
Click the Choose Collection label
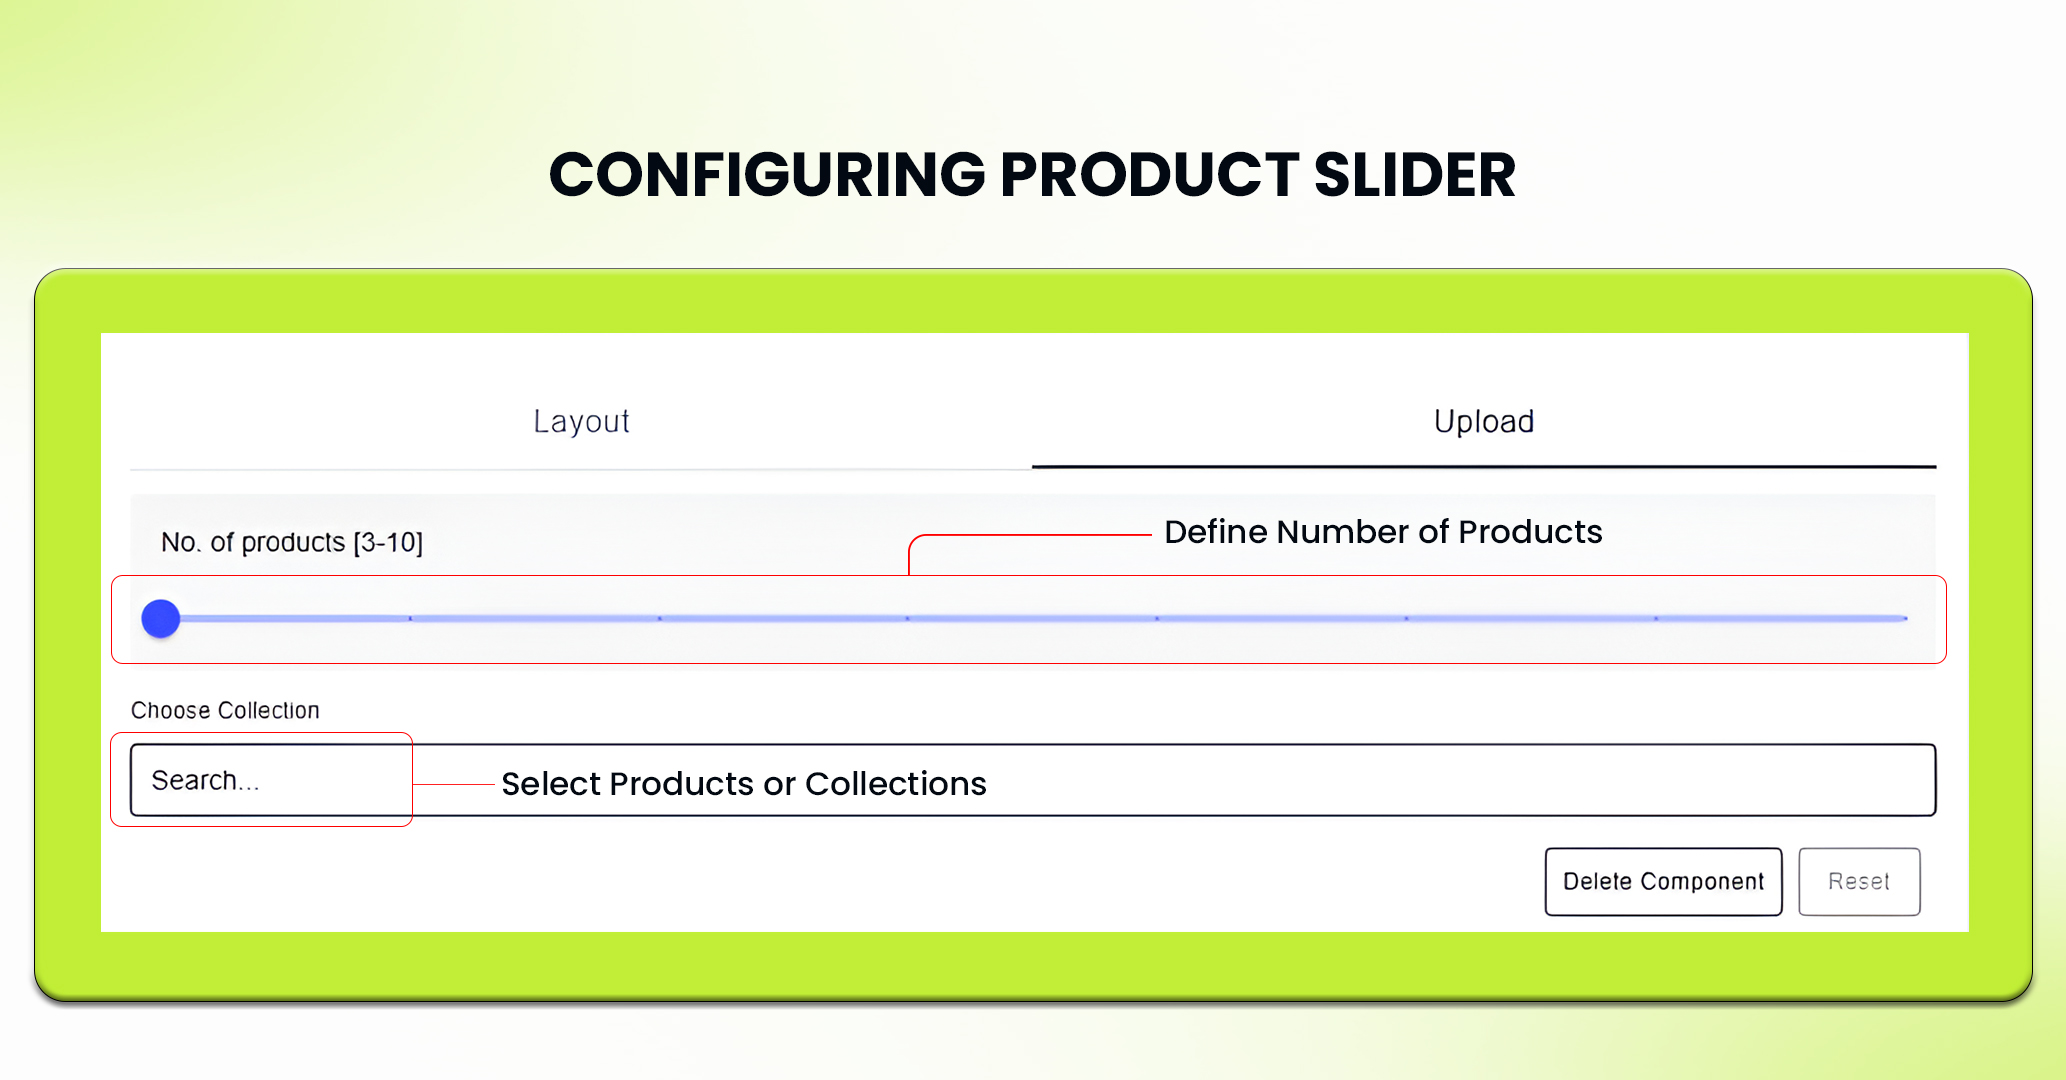tap(225, 710)
